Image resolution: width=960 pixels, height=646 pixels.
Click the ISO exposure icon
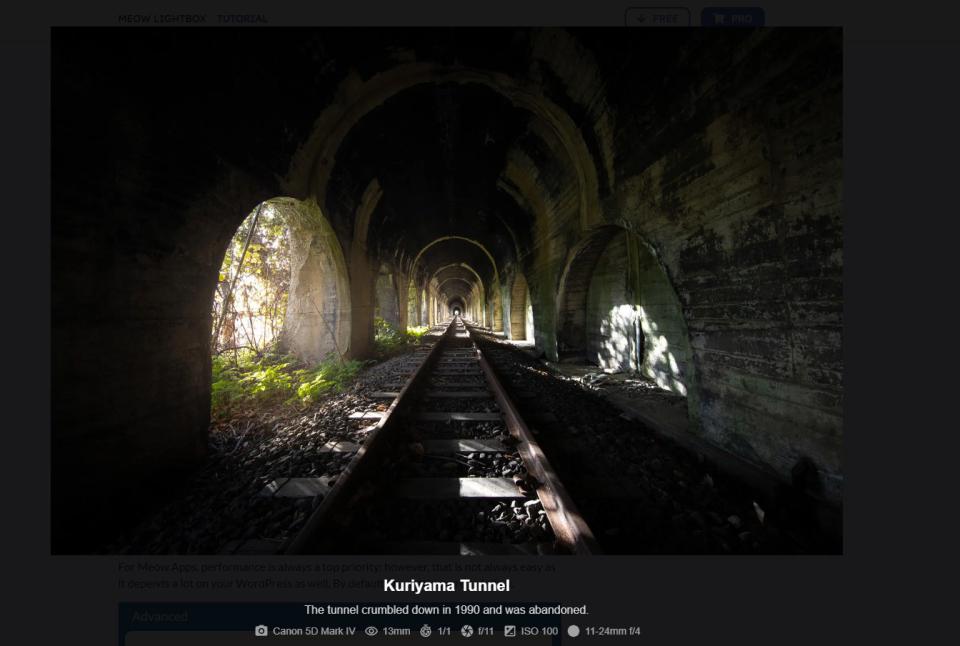[510, 631]
